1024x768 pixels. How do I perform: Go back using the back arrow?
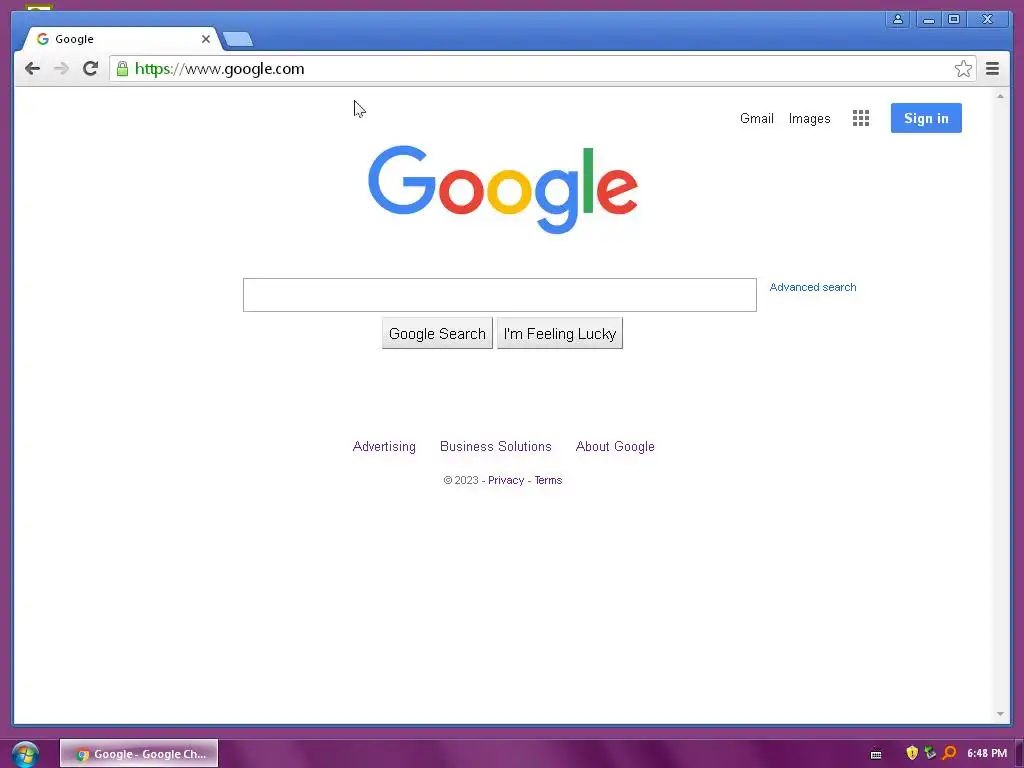click(32, 69)
